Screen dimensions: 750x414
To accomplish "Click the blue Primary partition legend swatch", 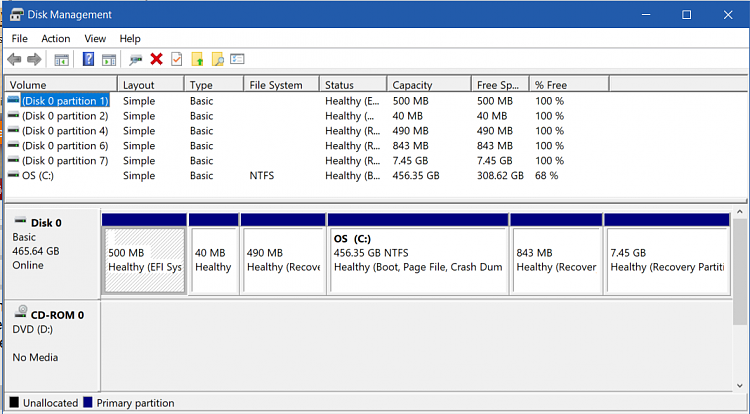I will click(x=88, y=403).
